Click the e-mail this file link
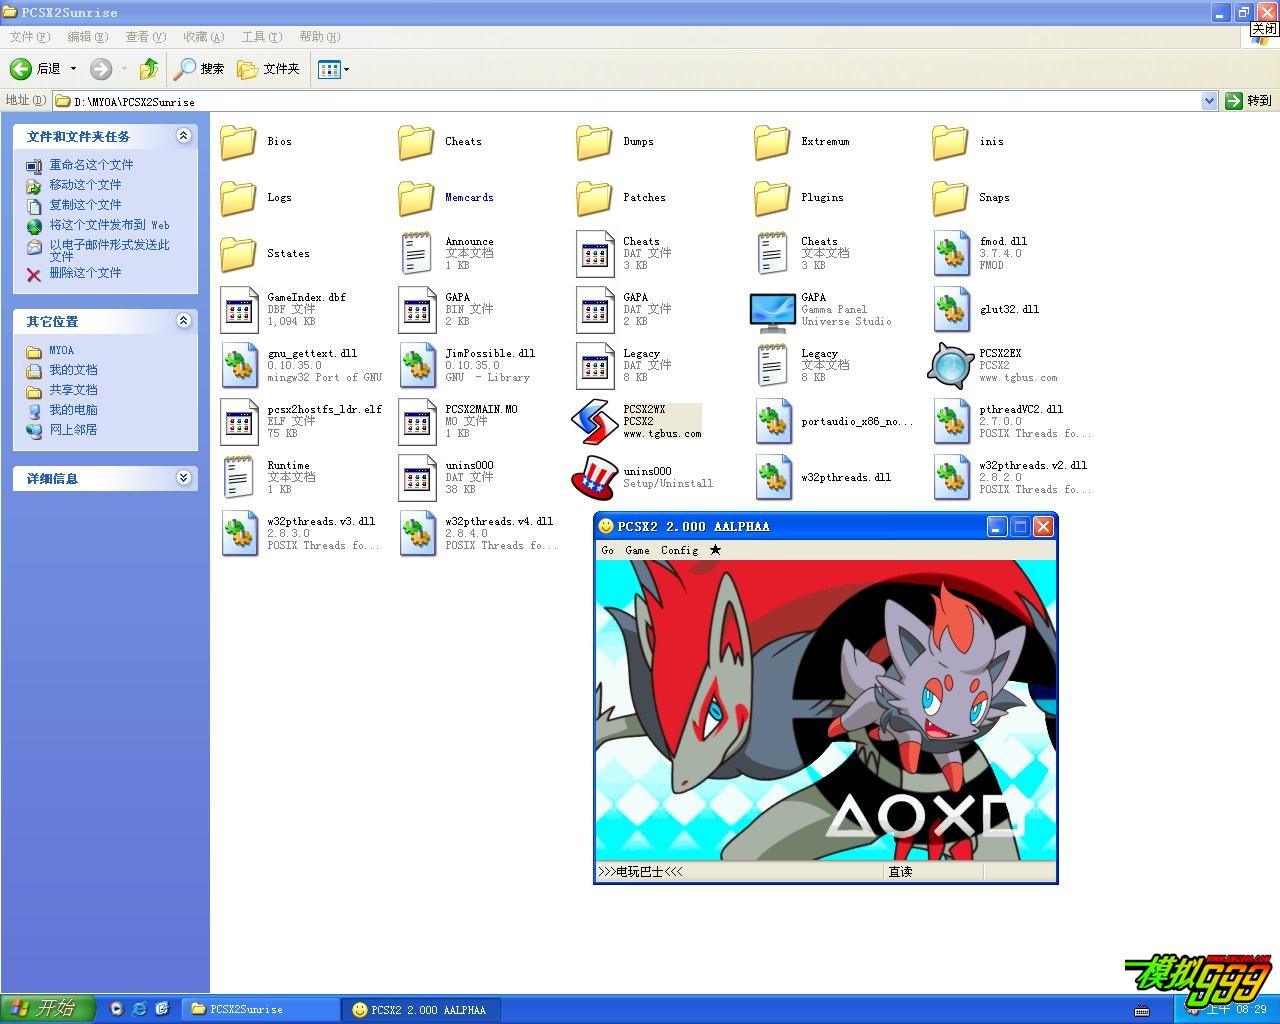The height and width of the screenshot is (1024, 1280). tap(110, 250)
